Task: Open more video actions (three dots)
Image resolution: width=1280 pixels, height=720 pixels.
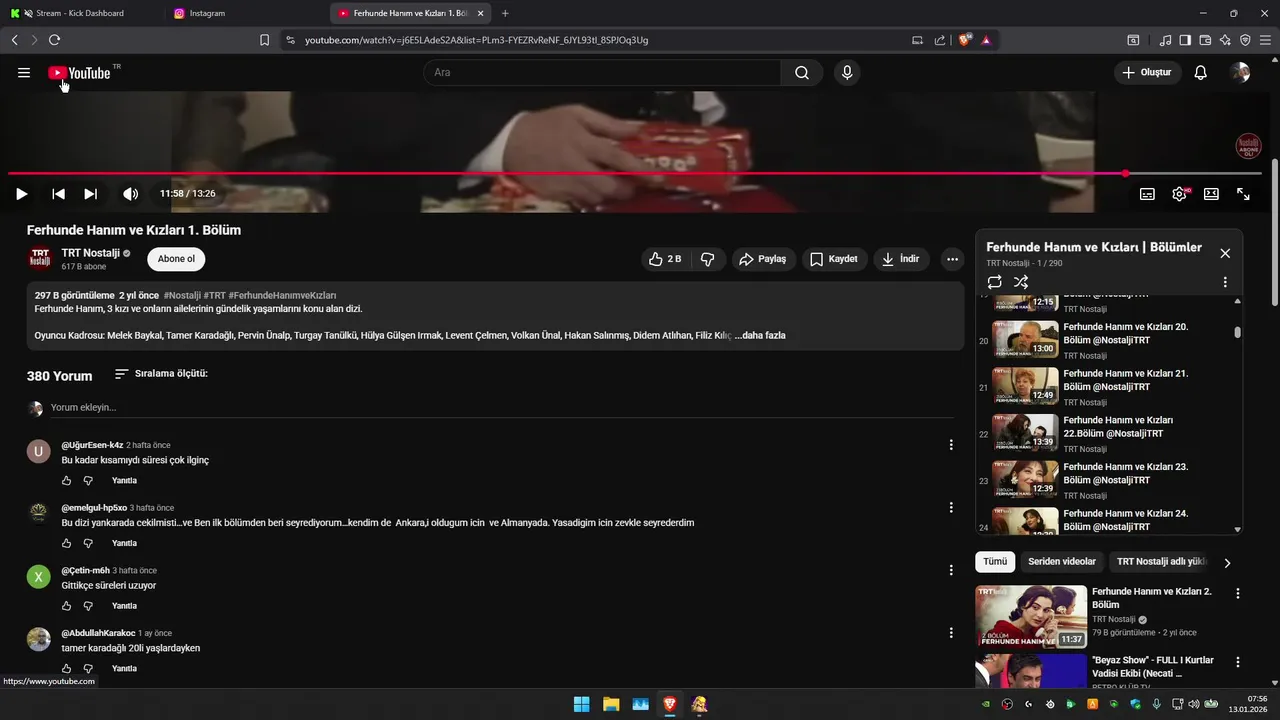Action: [x=952, y=259]
